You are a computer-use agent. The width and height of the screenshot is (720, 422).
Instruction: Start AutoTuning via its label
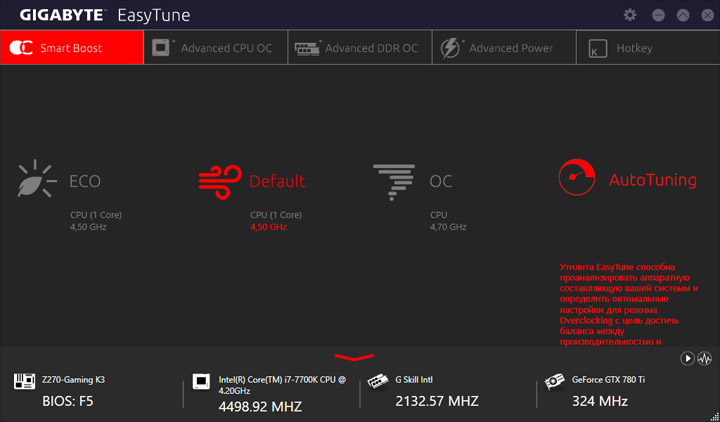(652, 180)
